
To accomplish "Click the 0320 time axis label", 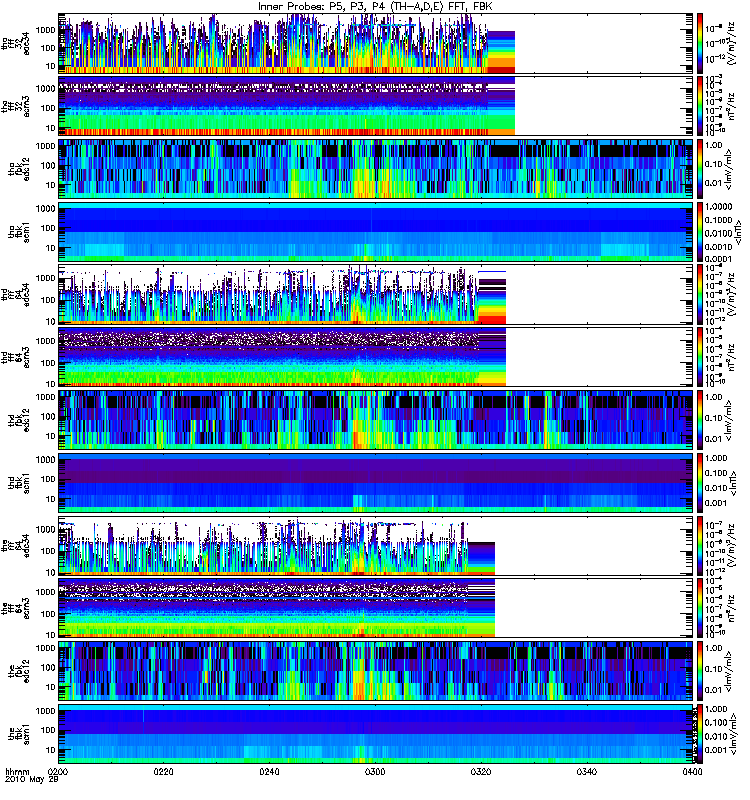I will coord(481,771).
